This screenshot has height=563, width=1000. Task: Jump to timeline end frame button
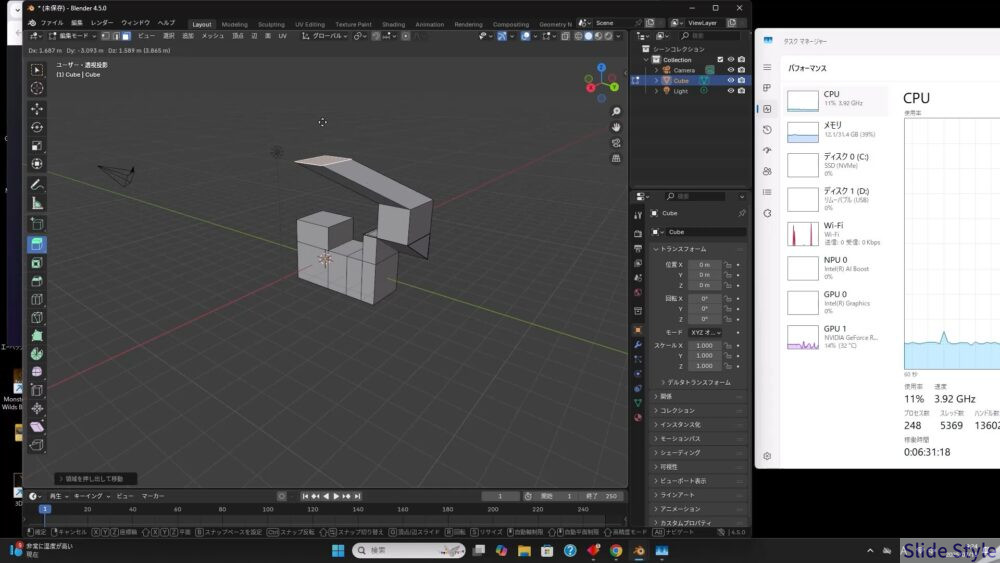(x=358, y=496)
